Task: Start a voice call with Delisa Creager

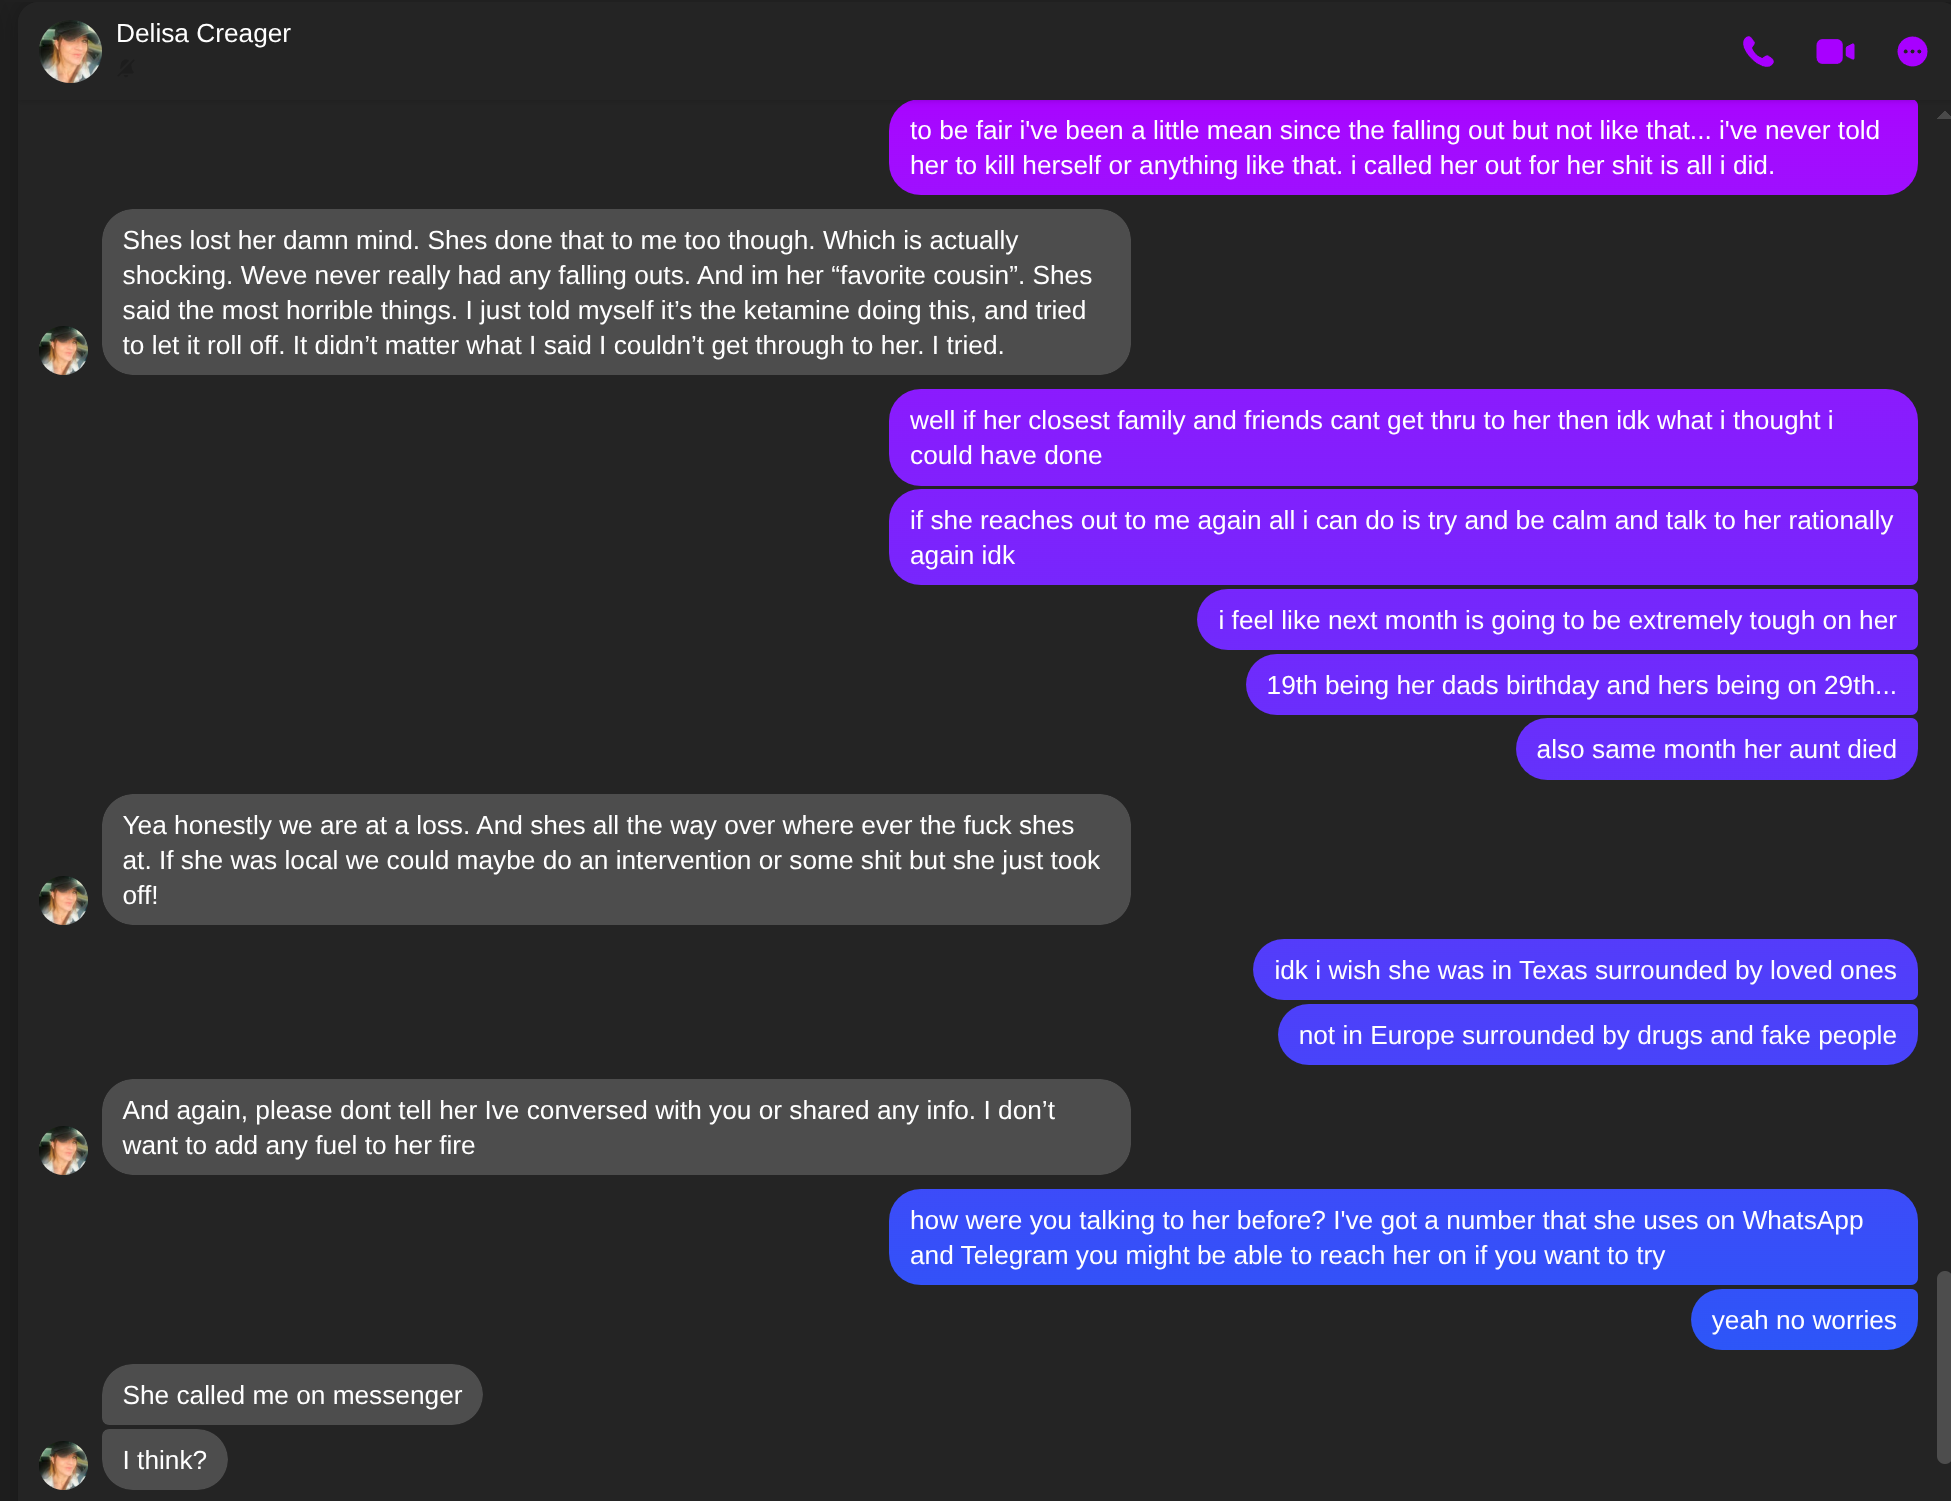Action: point(1757,51)
